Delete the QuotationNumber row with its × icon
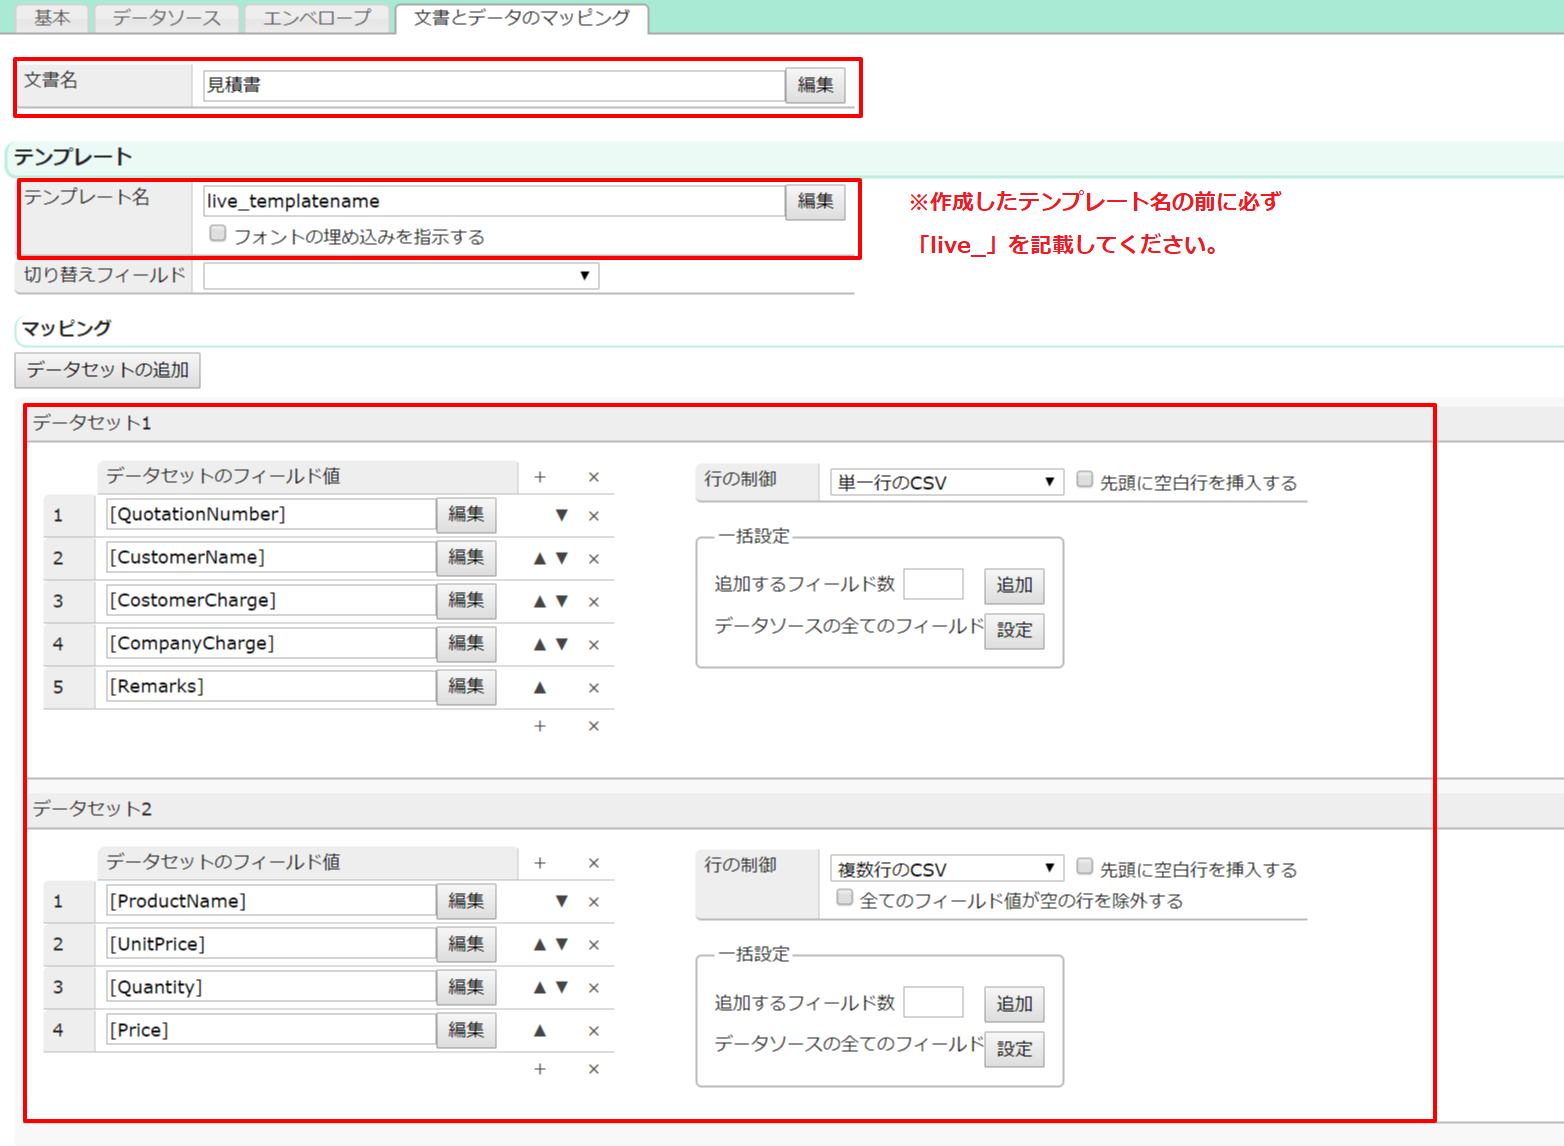 point(593,516)
